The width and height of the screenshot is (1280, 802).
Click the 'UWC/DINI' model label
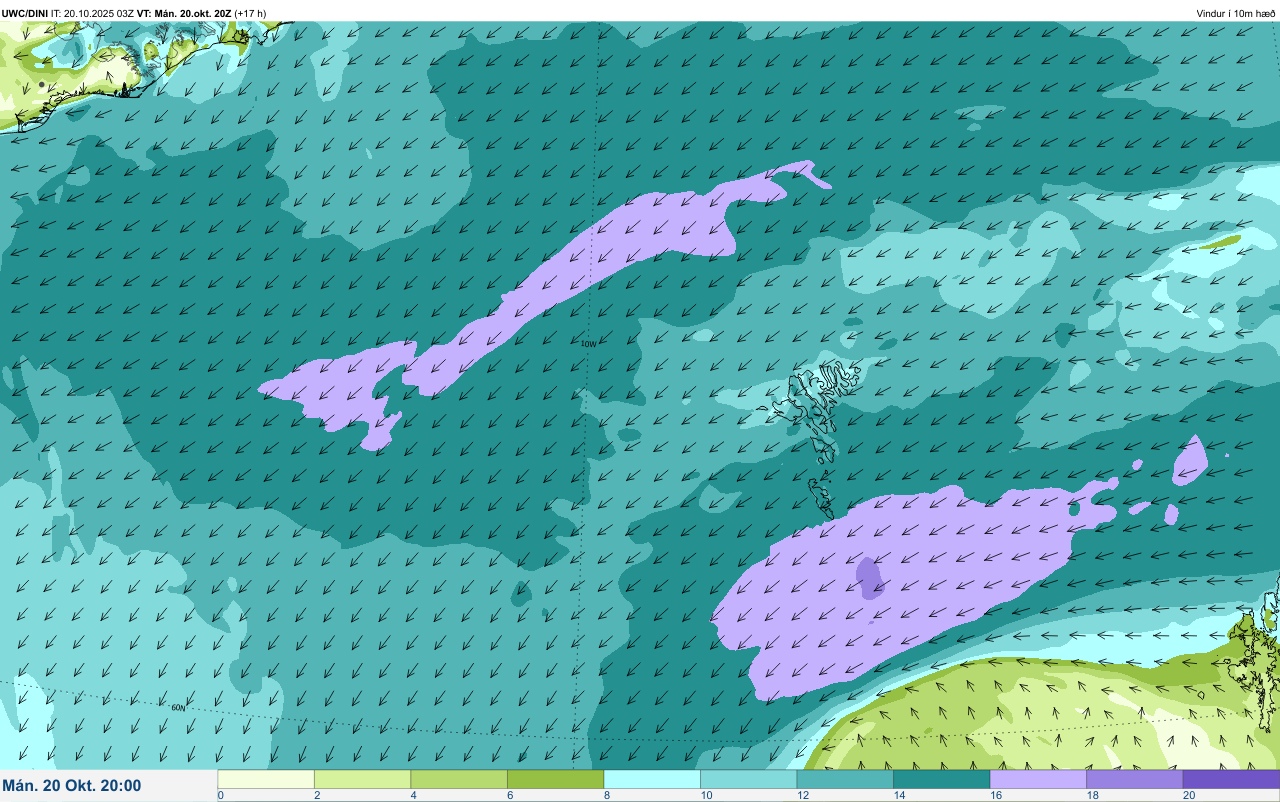25,13
